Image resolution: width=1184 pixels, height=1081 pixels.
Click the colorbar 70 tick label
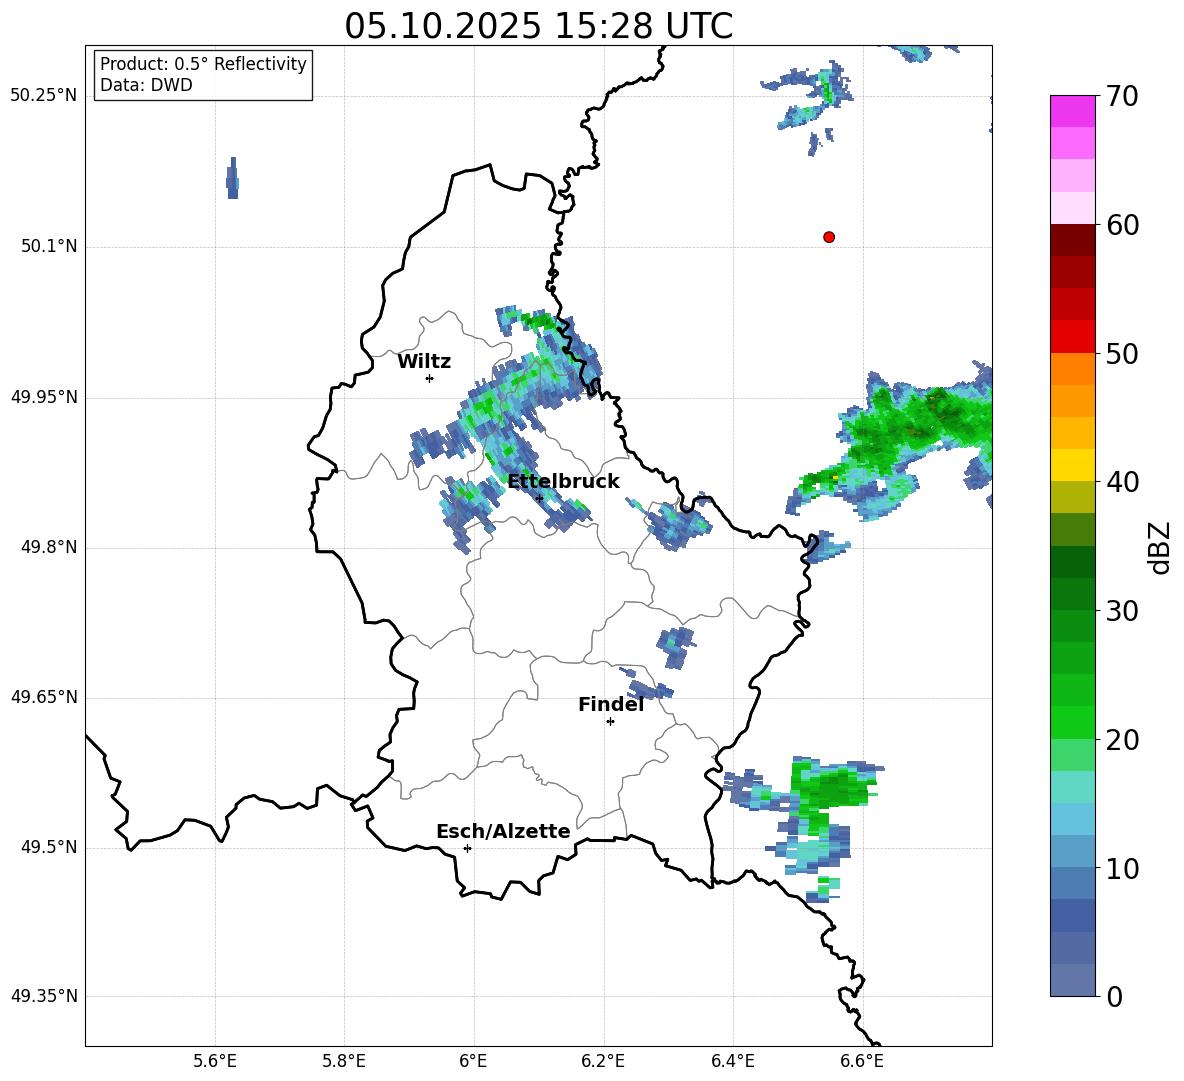(x=1122, y=97)
